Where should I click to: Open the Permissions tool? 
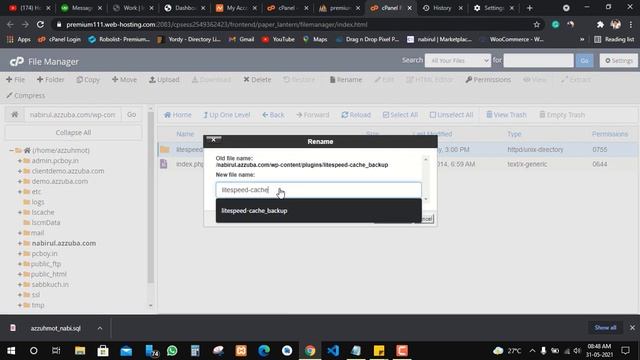(488, 80)
